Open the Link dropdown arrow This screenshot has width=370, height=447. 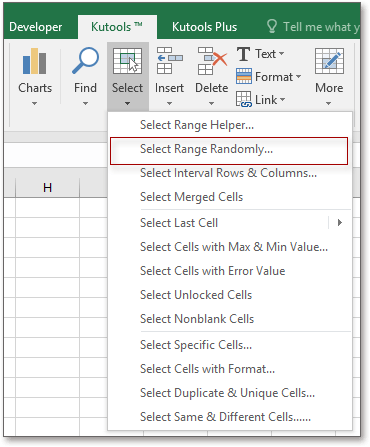(x=283, y=99)
